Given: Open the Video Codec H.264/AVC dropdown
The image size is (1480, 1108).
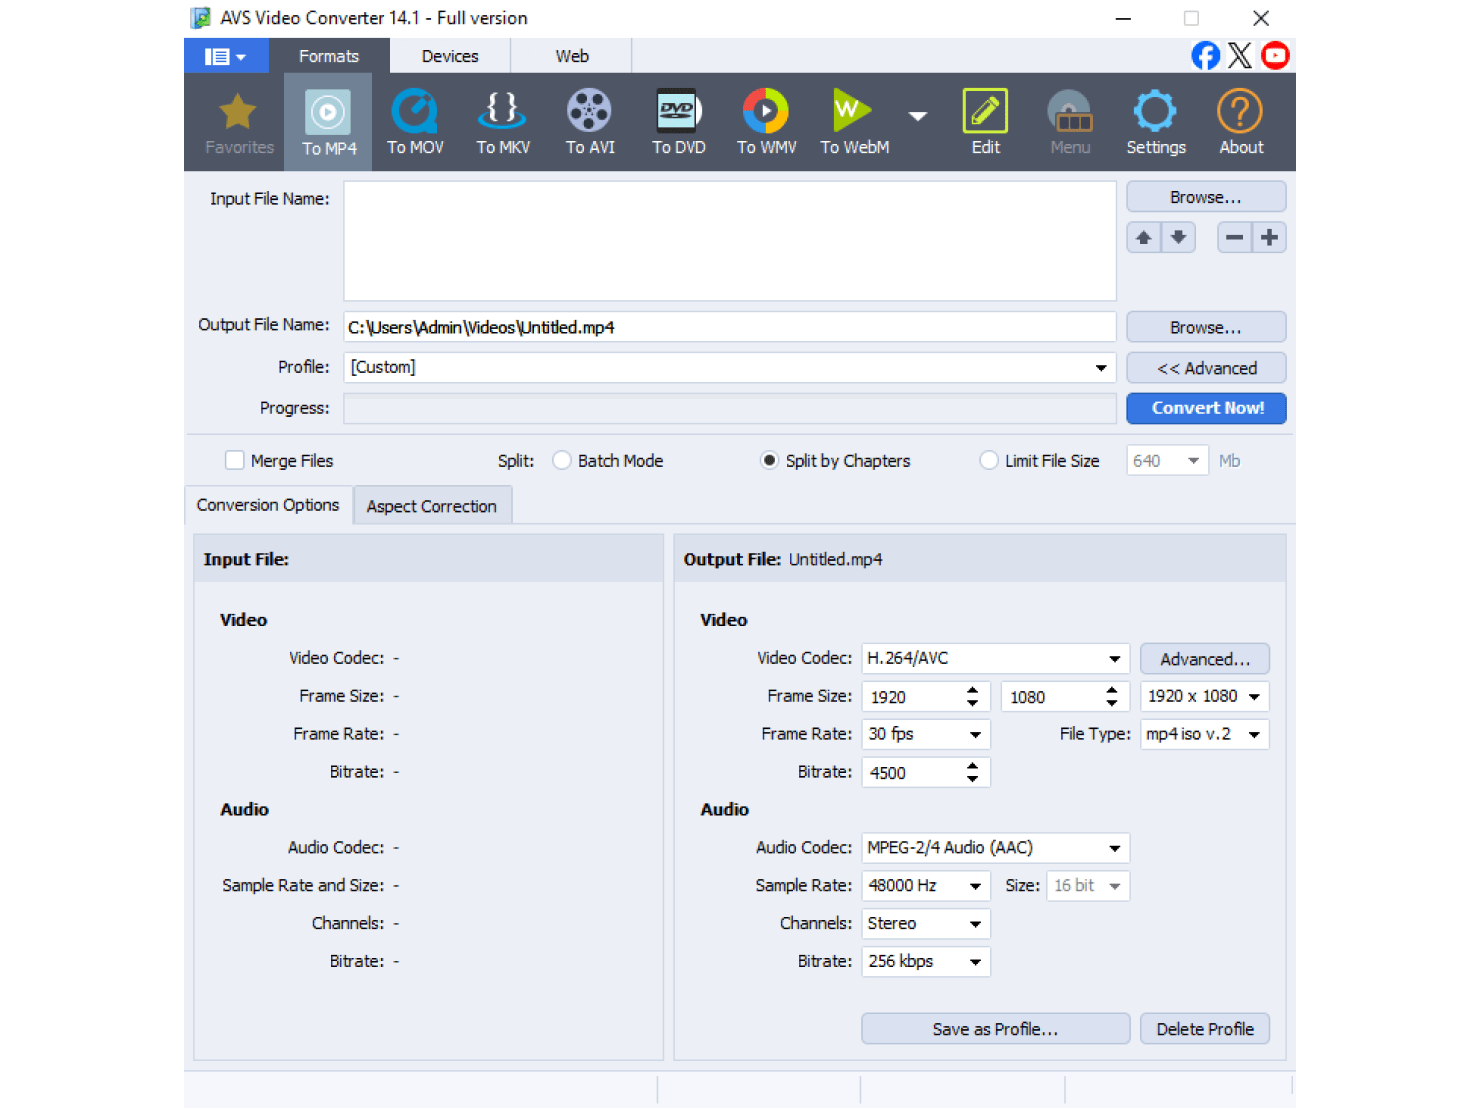Looking at the screenshot, I should point(1114,659).
